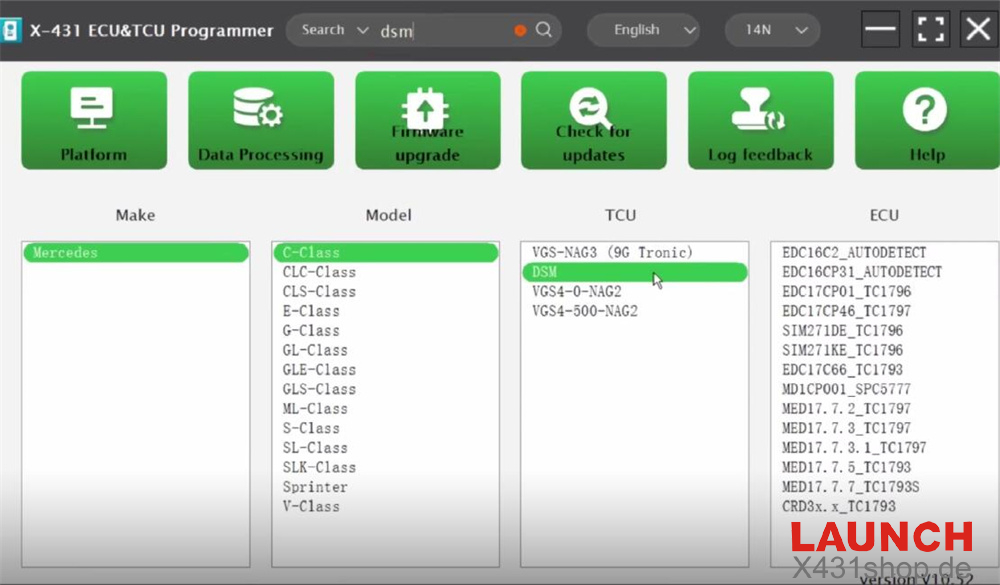1000x585 pixels.
Task: Open the Platform tile
Action: click(94, 120)
